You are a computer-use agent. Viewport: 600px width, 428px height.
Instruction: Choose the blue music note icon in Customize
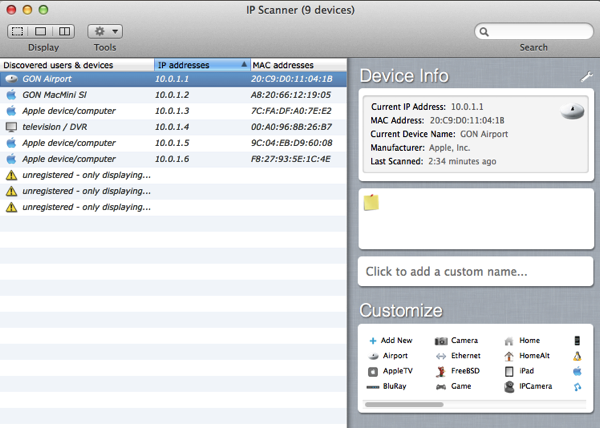point(577,387)
